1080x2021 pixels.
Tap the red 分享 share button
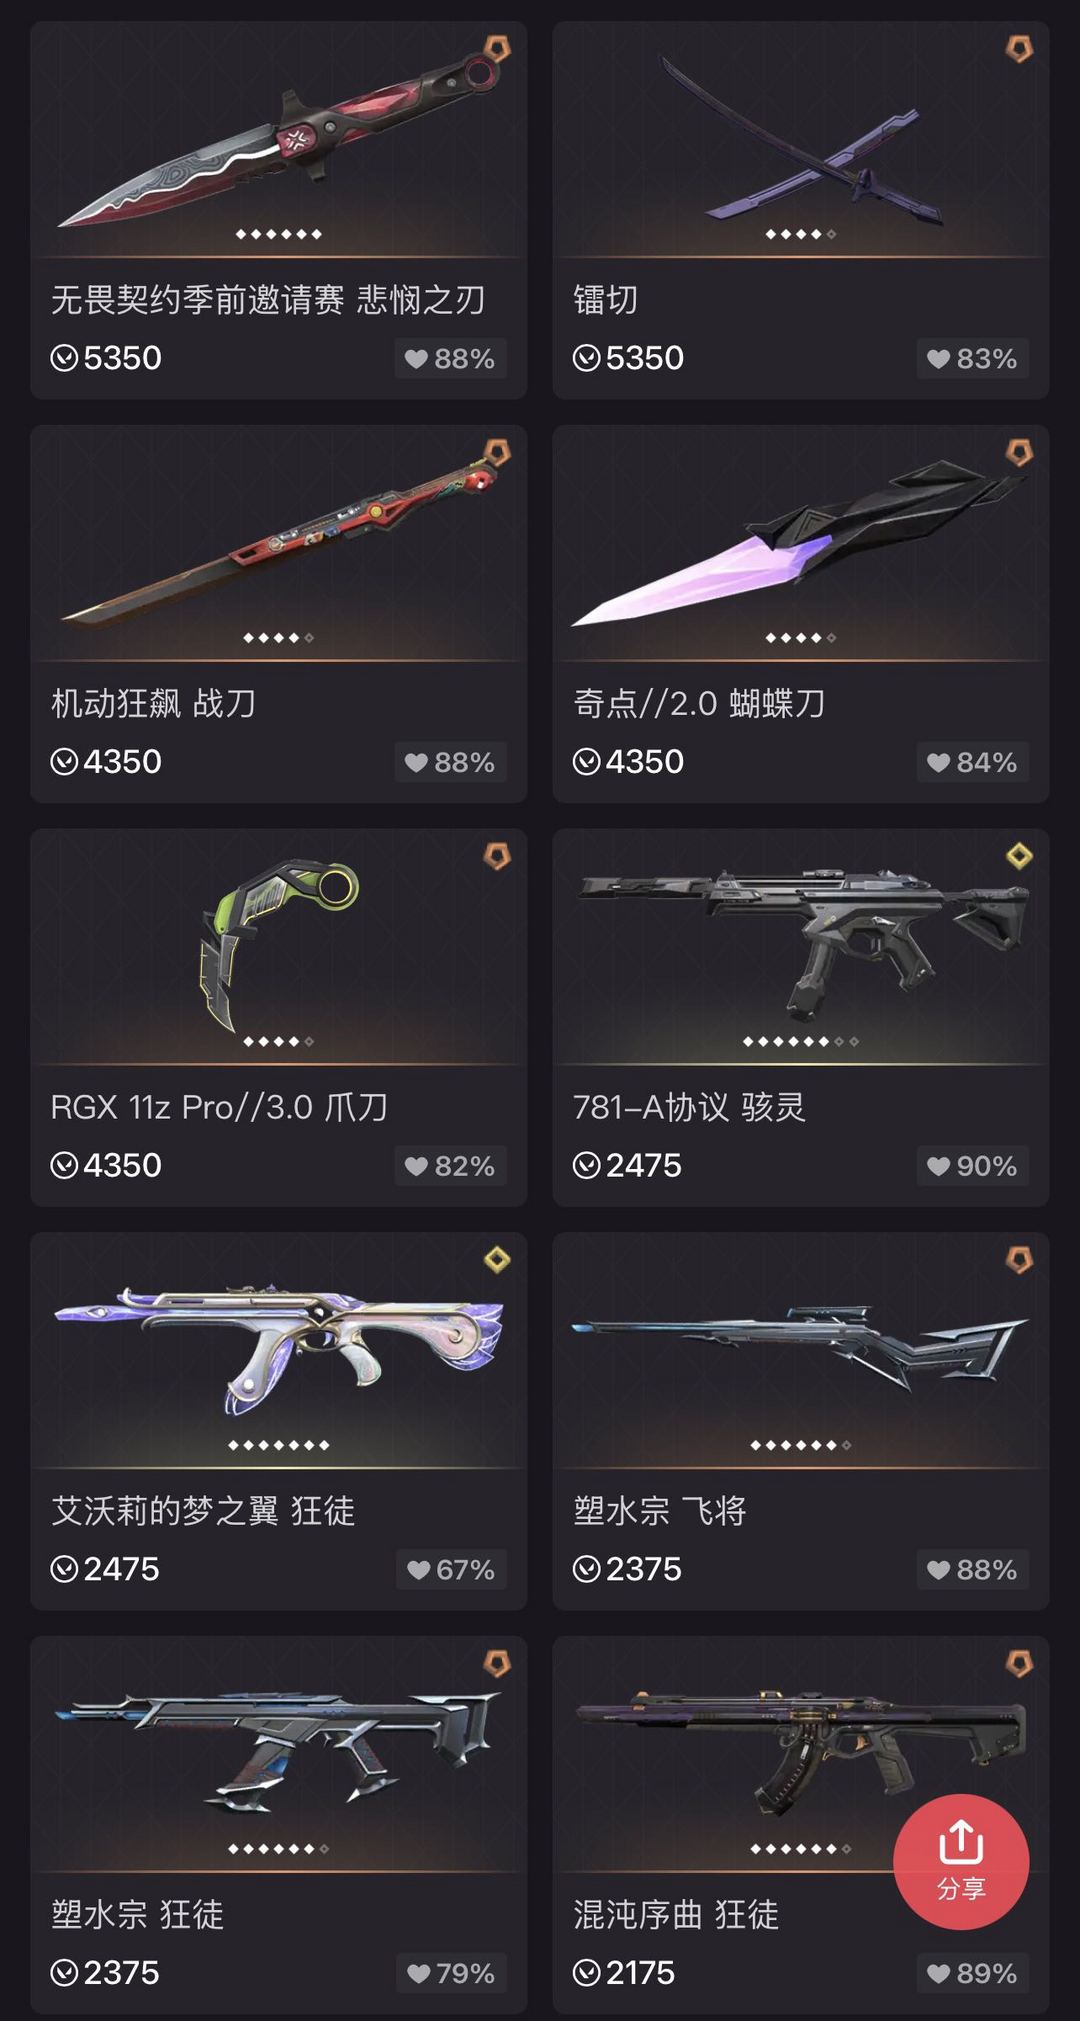pos(961,1862)
